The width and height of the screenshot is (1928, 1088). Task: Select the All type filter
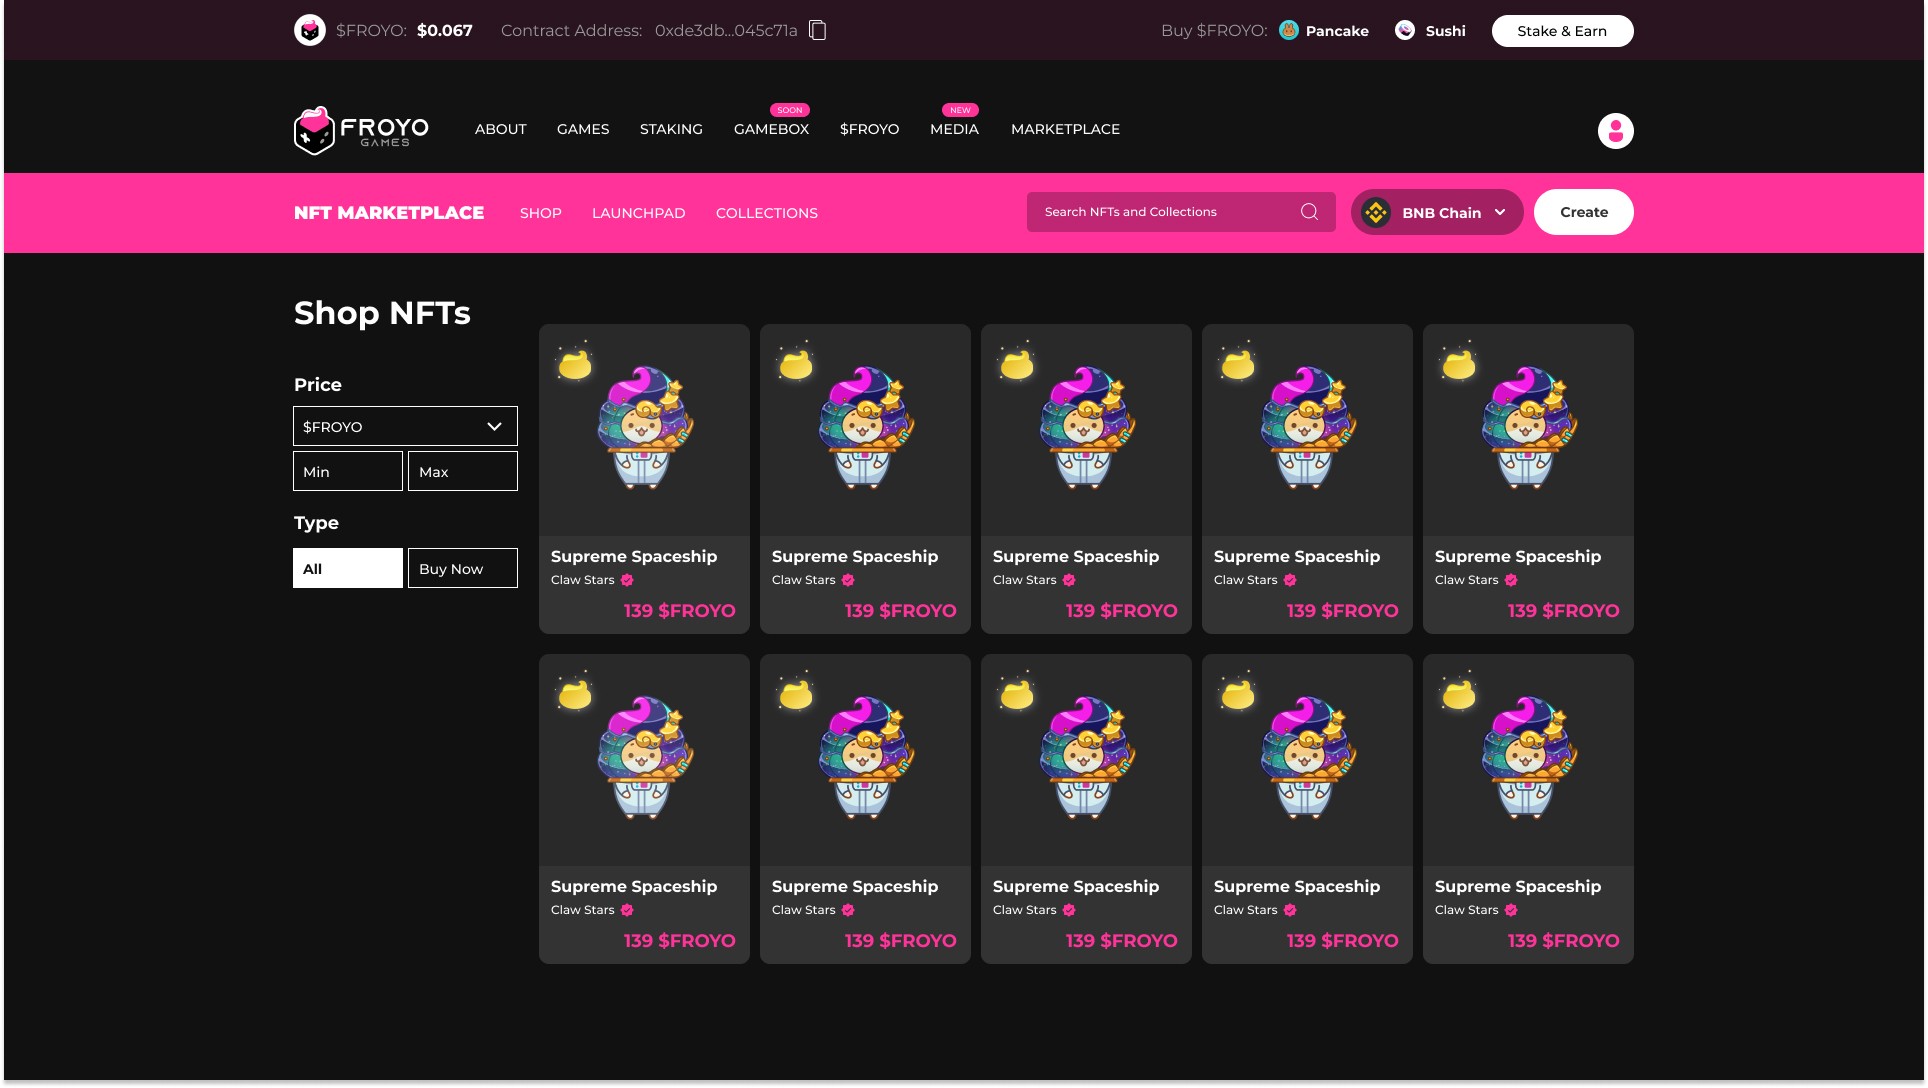pyautogui.click(x=347, y=568)
